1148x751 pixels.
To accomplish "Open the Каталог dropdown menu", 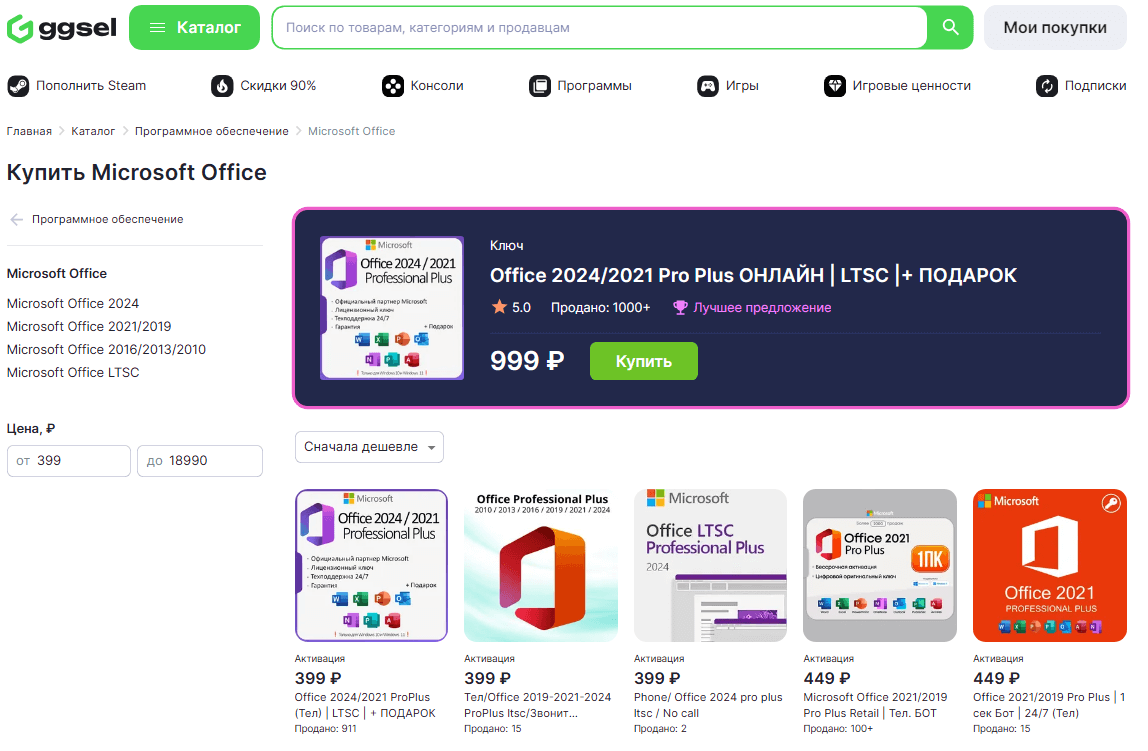I will [x=194, y=28].
